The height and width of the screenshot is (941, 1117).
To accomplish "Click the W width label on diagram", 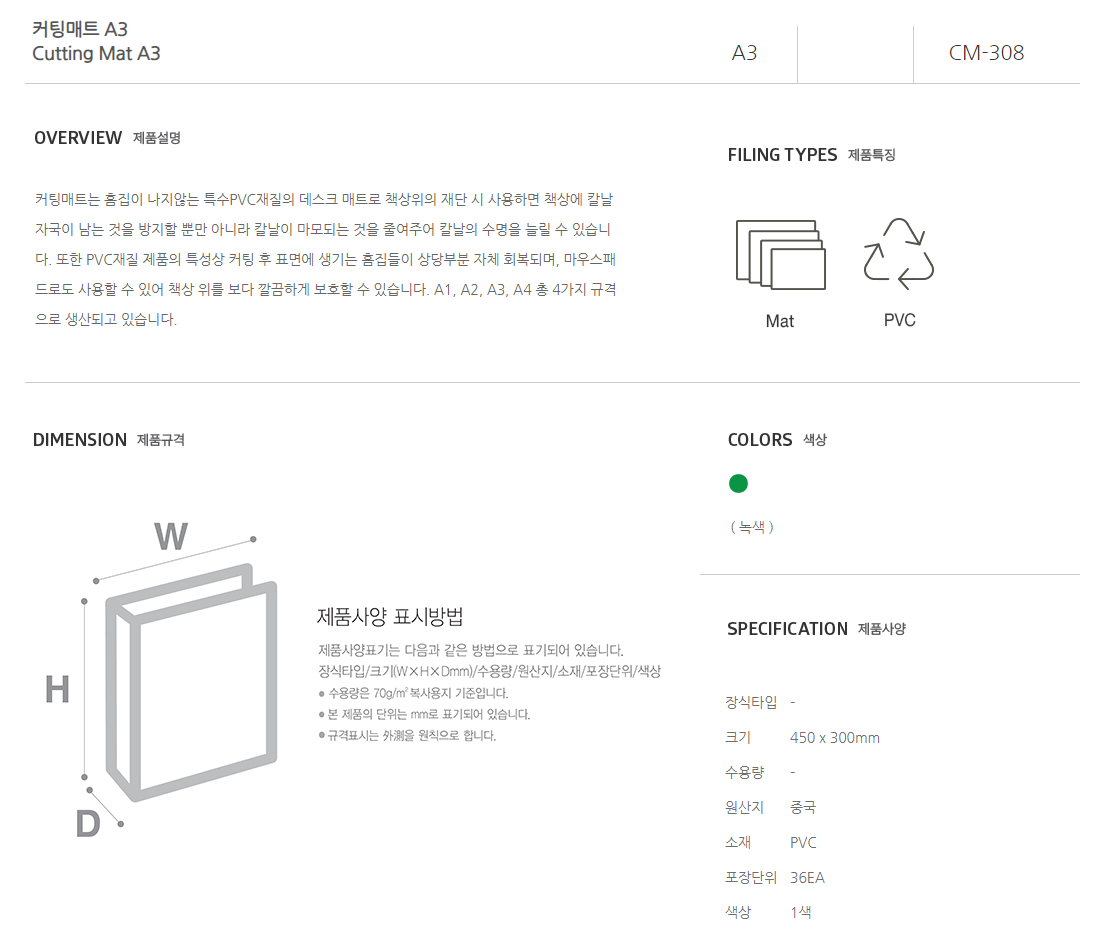I will [171, 536].
